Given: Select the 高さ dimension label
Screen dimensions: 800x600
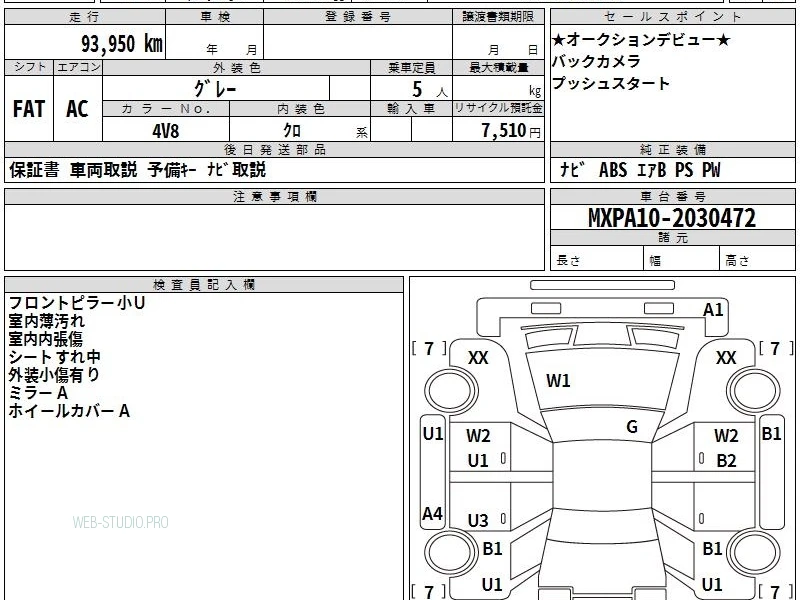Looking at the screenshot, I should pos(737,261).
